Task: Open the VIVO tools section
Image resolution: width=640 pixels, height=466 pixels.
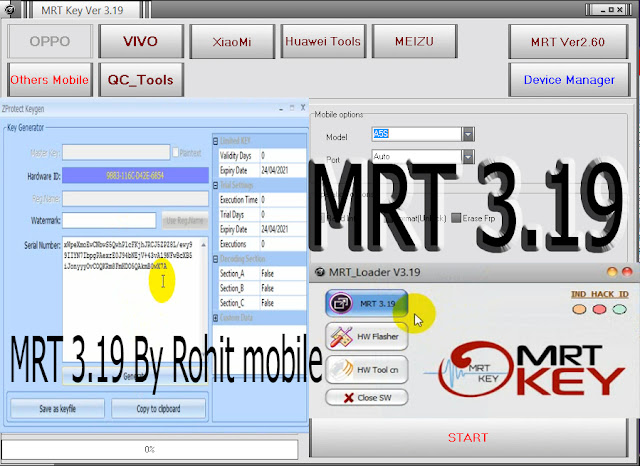Action: pos(140,41)
